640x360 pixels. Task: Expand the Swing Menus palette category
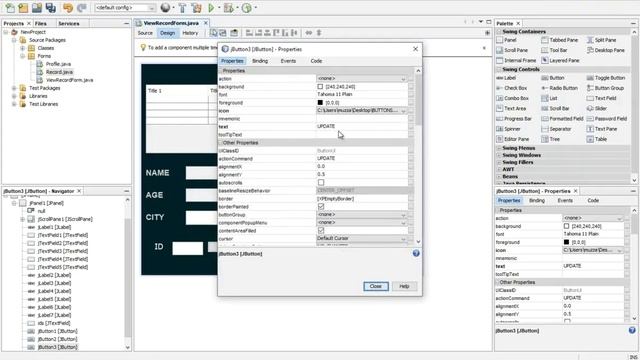(x=499, y=148)
